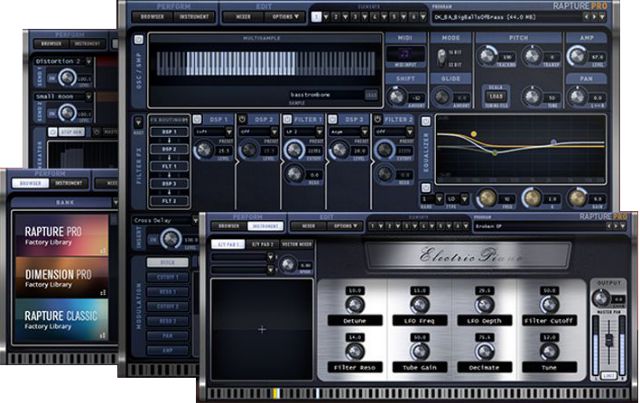Click the load icon next to basstrombone sample
This screenshot has height=403, width=640.
coord(371,95)
